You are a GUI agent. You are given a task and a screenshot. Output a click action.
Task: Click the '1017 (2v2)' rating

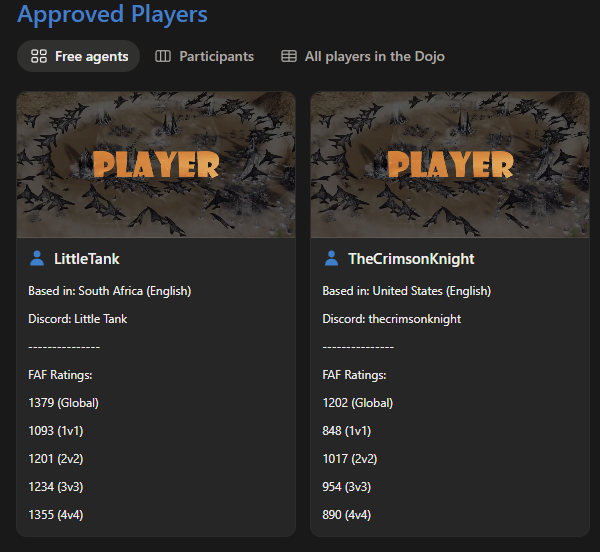pyautogui.click(x=350, y=459)
